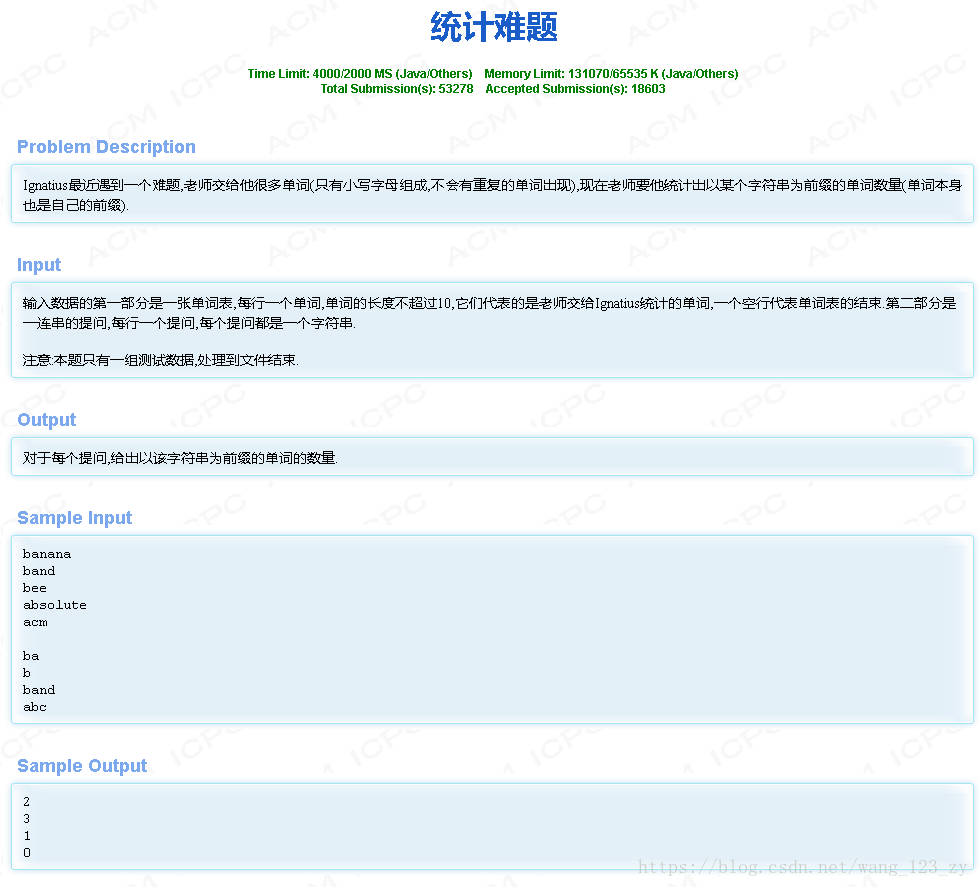Click sample word bee
Viewport: 979px width, 887px height.
point(34,588)
